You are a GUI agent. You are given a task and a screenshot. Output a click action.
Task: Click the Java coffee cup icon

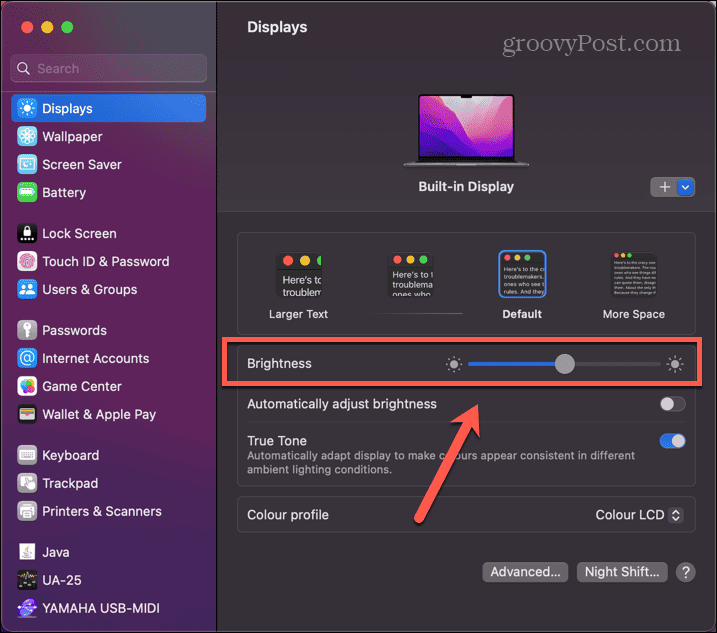[27, 552]
